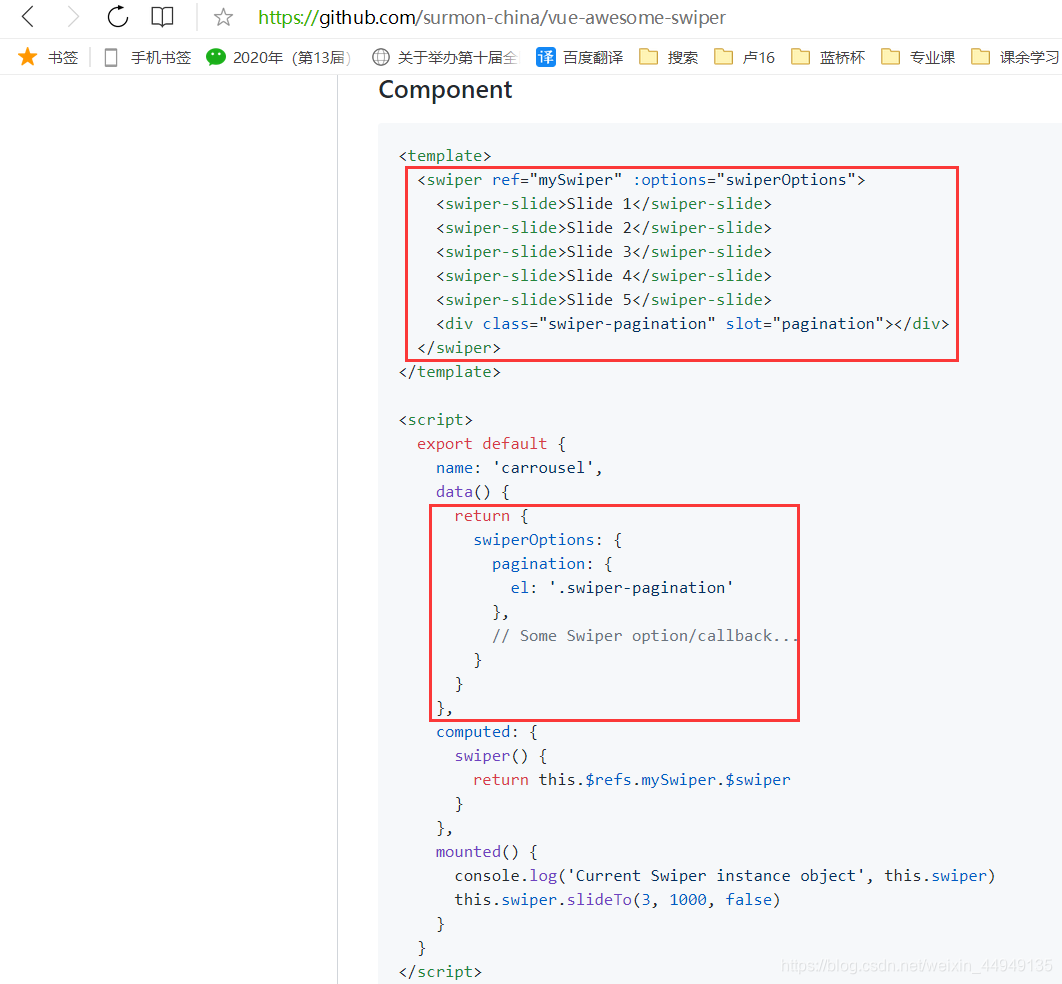Open 手机书签 mobile bookmarks

pos(148,58)
